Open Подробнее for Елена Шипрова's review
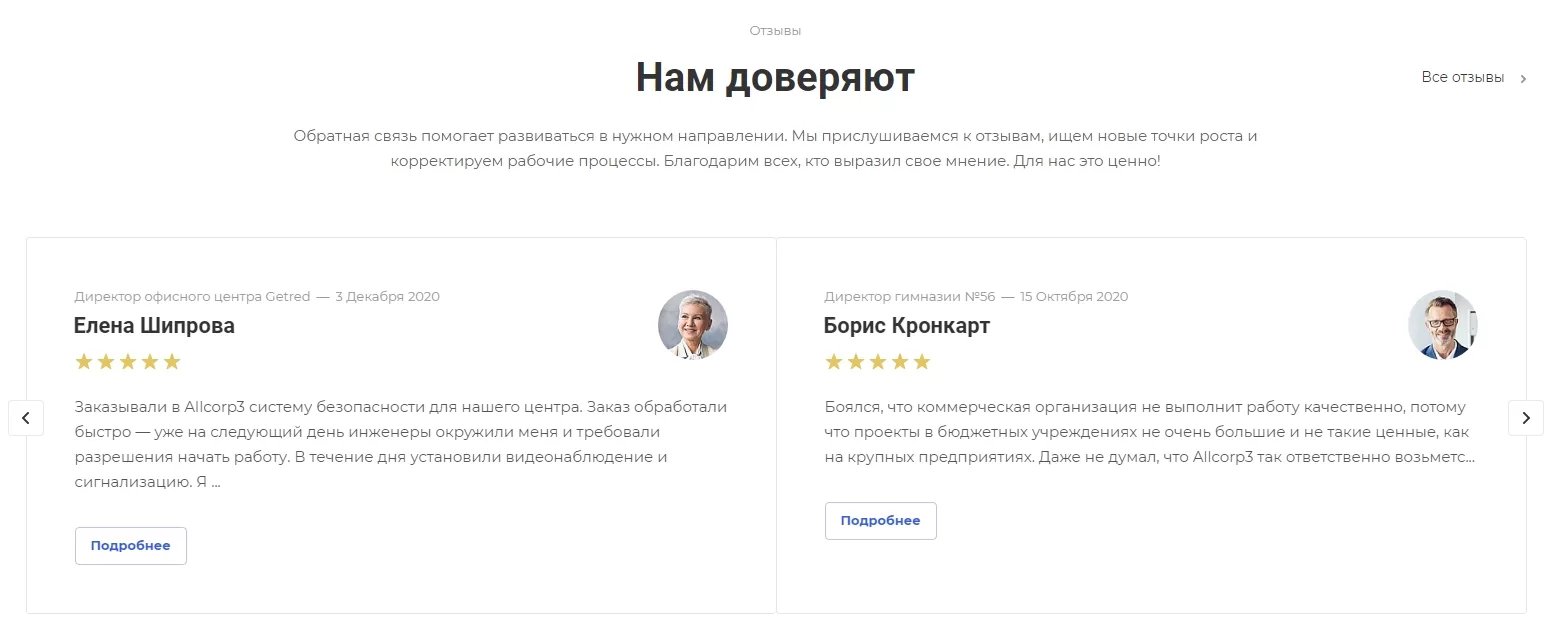Viewport: 1553px width, 622px height. click(x=131, y=546)
